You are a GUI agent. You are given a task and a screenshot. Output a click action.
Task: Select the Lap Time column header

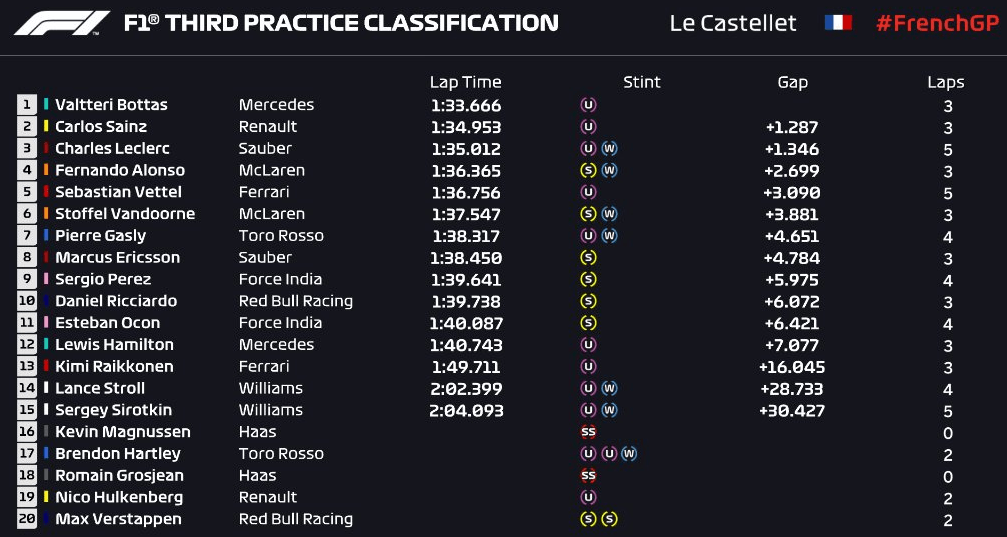(x=466, y=82)
